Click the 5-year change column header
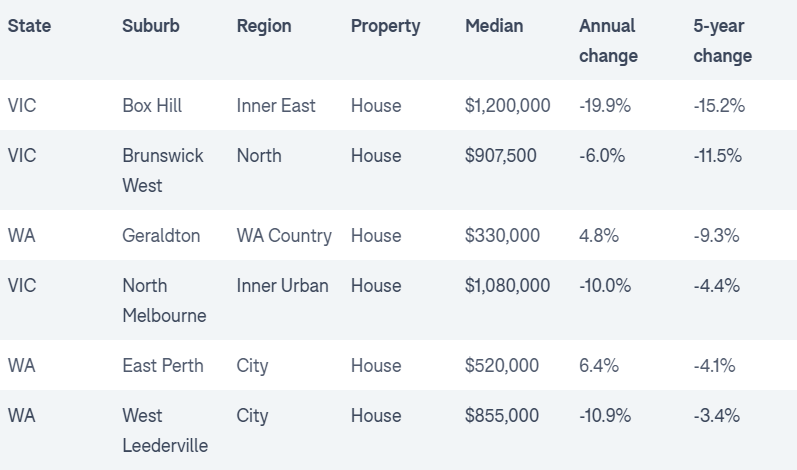797x470 pixels. [722, 41]
